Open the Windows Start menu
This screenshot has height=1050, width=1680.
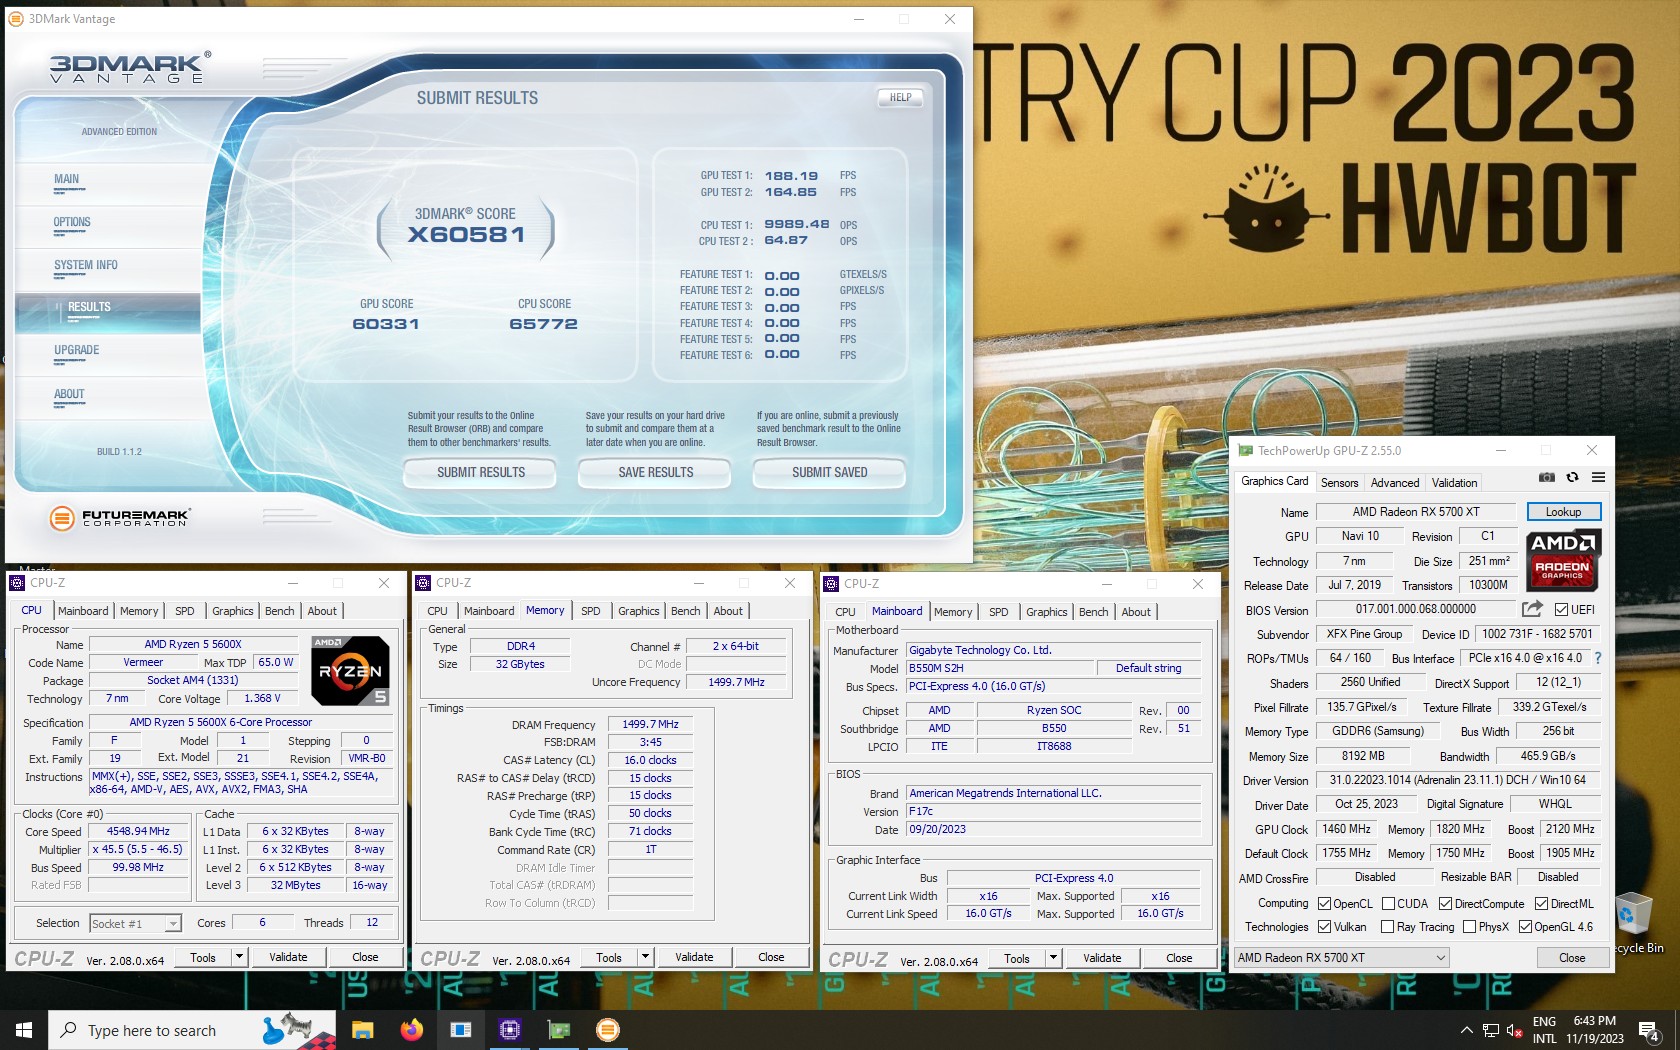click(x=24, y=1029)
